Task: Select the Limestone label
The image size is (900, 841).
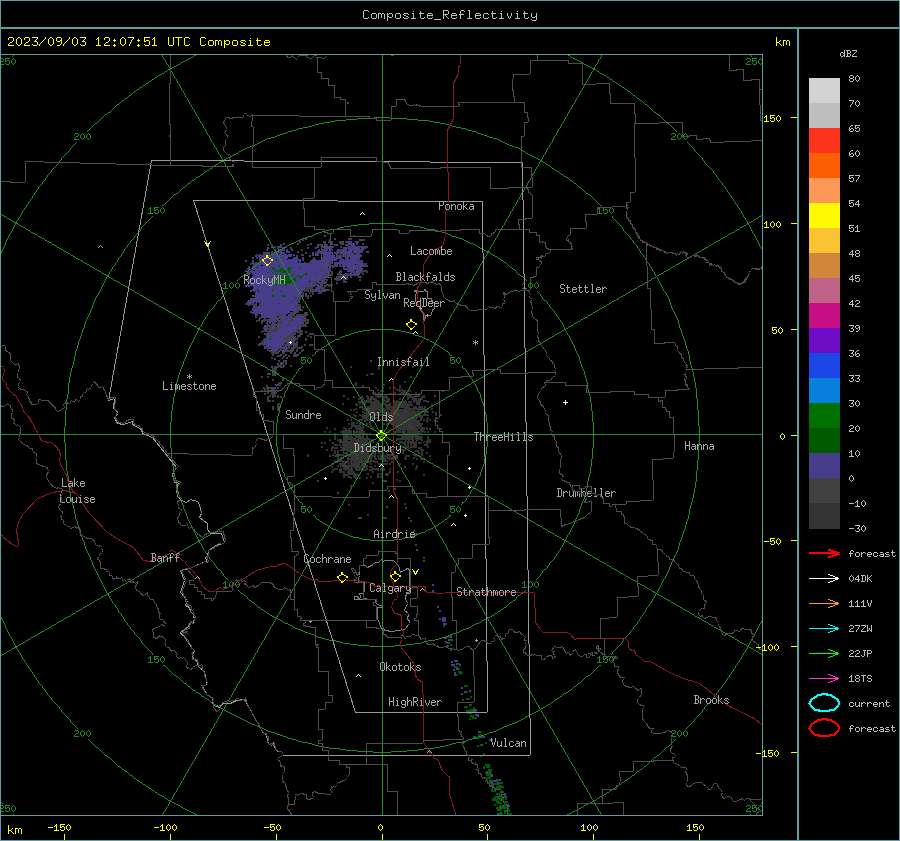Action: point(189,386)
